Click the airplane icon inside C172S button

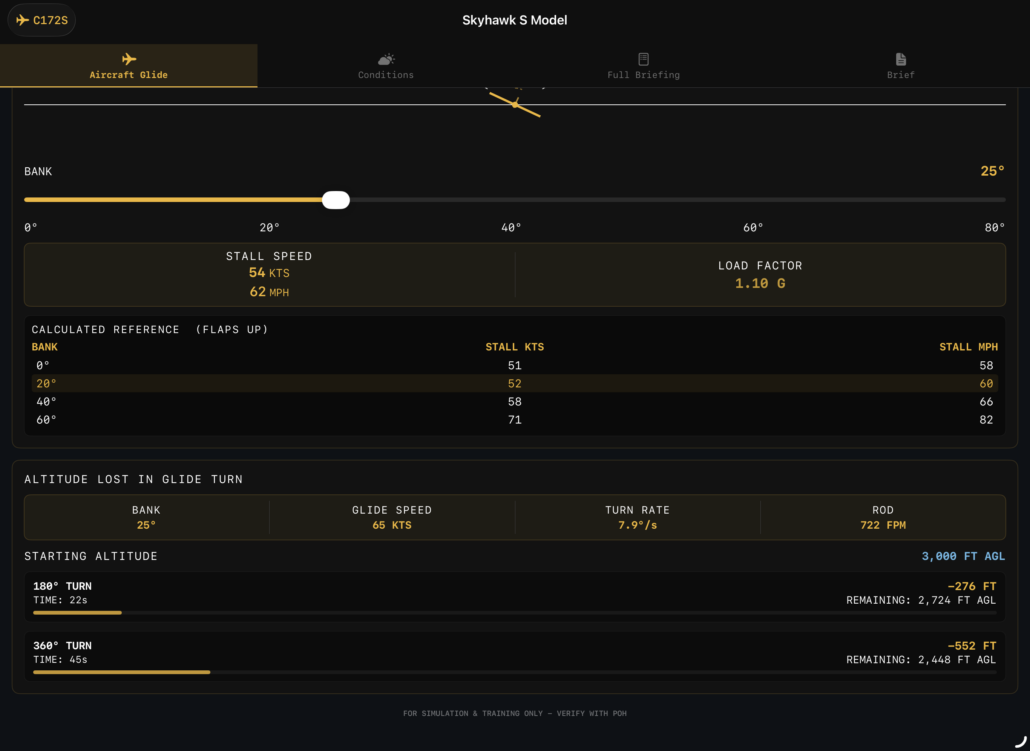(22, 20)
